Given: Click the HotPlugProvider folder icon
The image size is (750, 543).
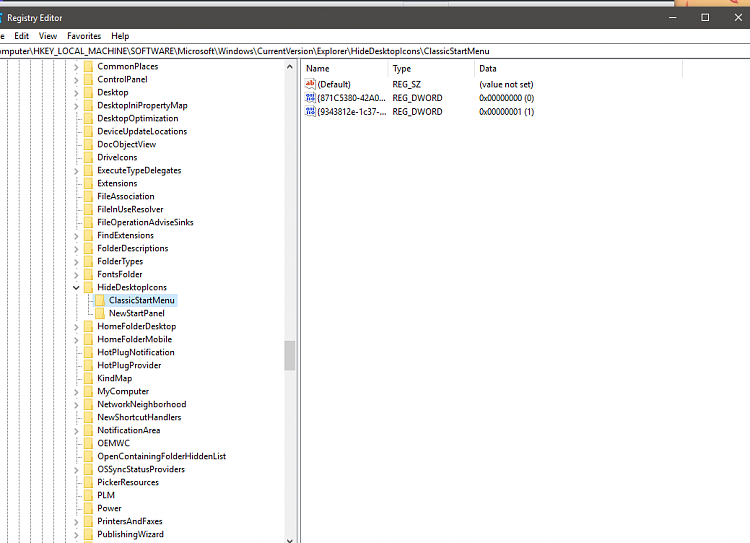Looking at the screenshot, I should pos(88,365).
